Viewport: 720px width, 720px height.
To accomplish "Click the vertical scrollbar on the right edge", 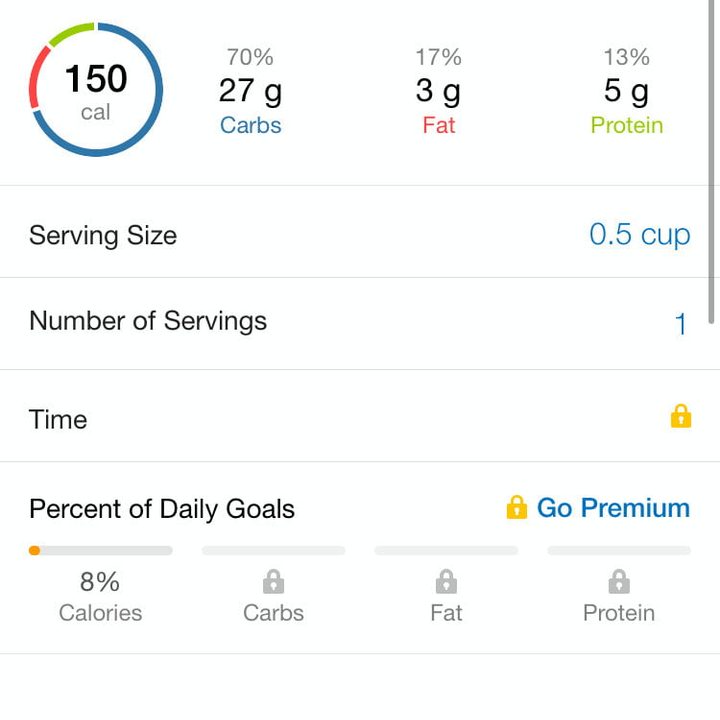I will coord(712,160).
